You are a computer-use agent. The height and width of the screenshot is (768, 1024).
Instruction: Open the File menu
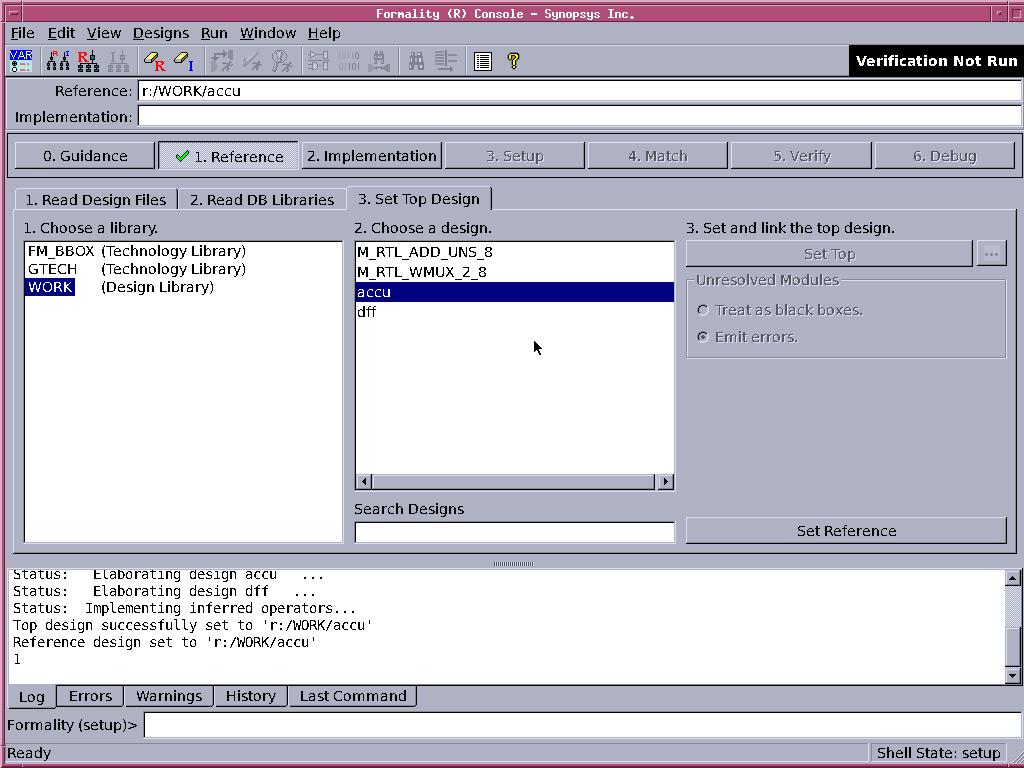tap(22, 33)
